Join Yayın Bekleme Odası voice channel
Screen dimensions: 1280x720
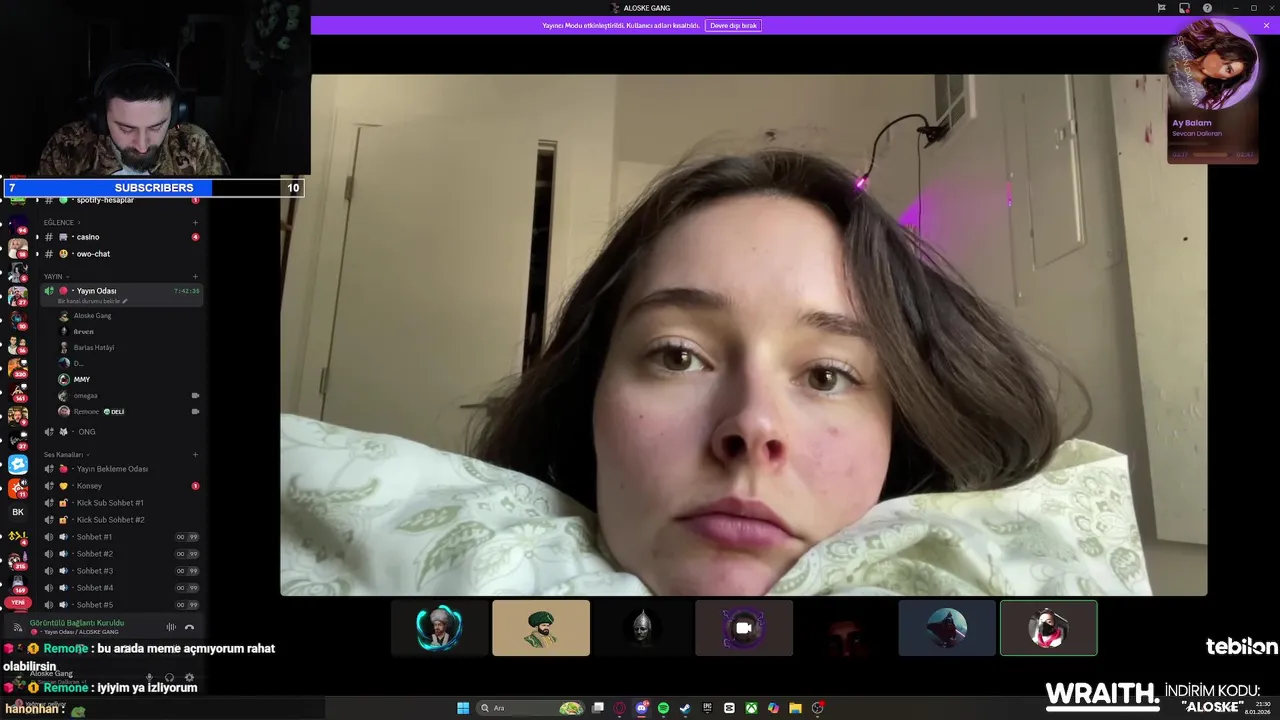[121, 469]
